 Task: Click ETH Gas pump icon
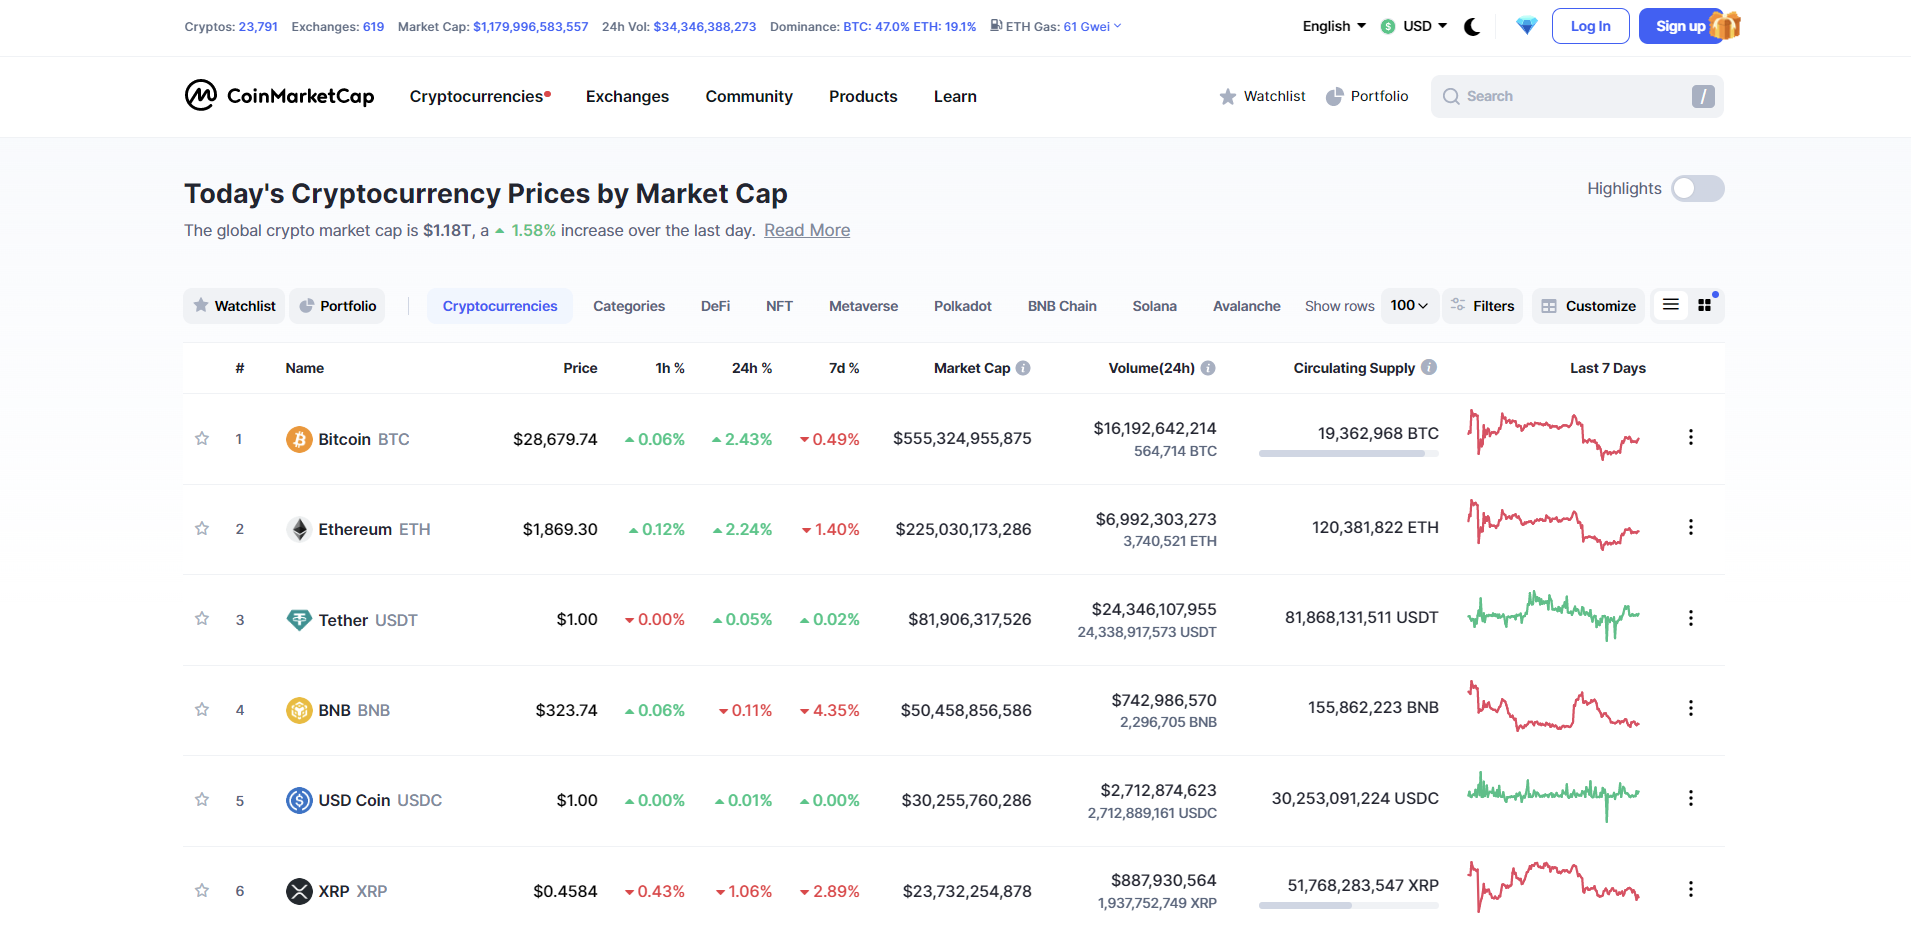[996, 26]
